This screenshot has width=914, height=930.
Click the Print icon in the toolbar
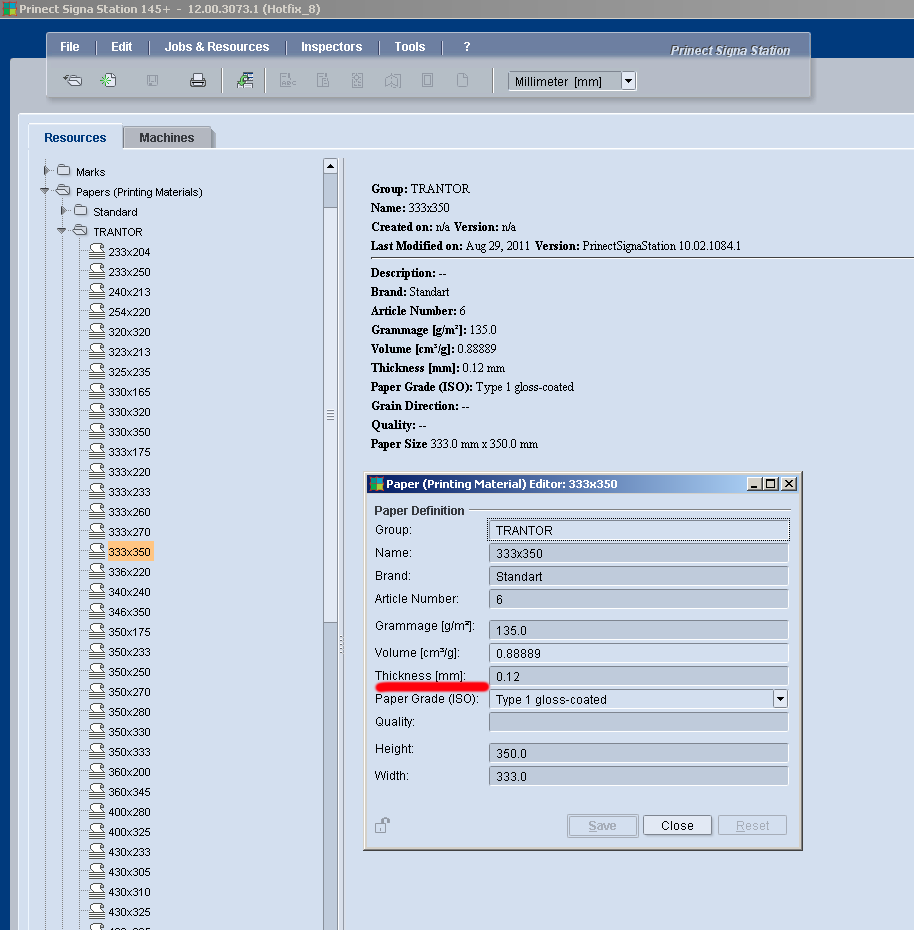tap(198, 81)
